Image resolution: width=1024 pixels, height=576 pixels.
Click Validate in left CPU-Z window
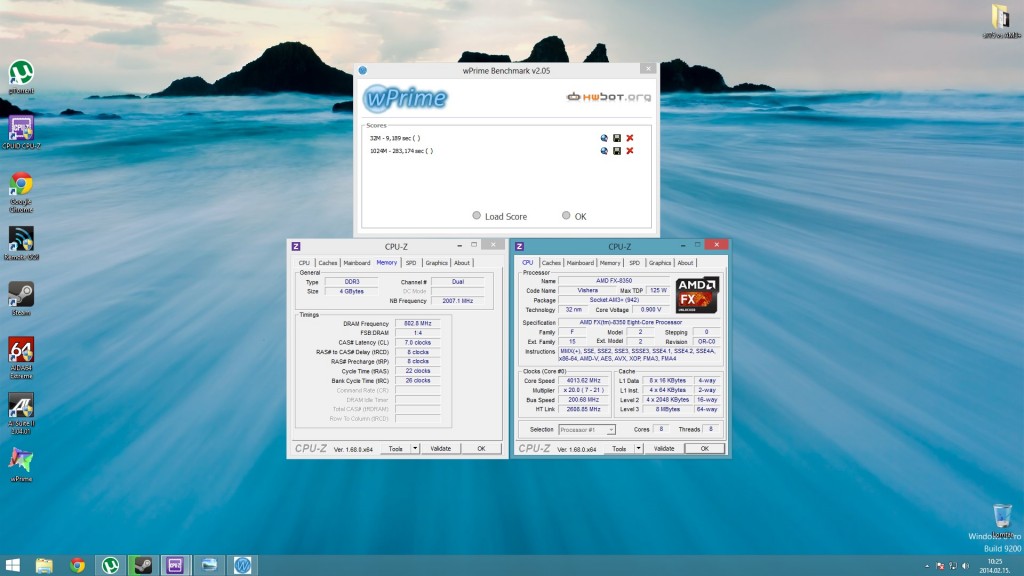[x=441, y=449]
